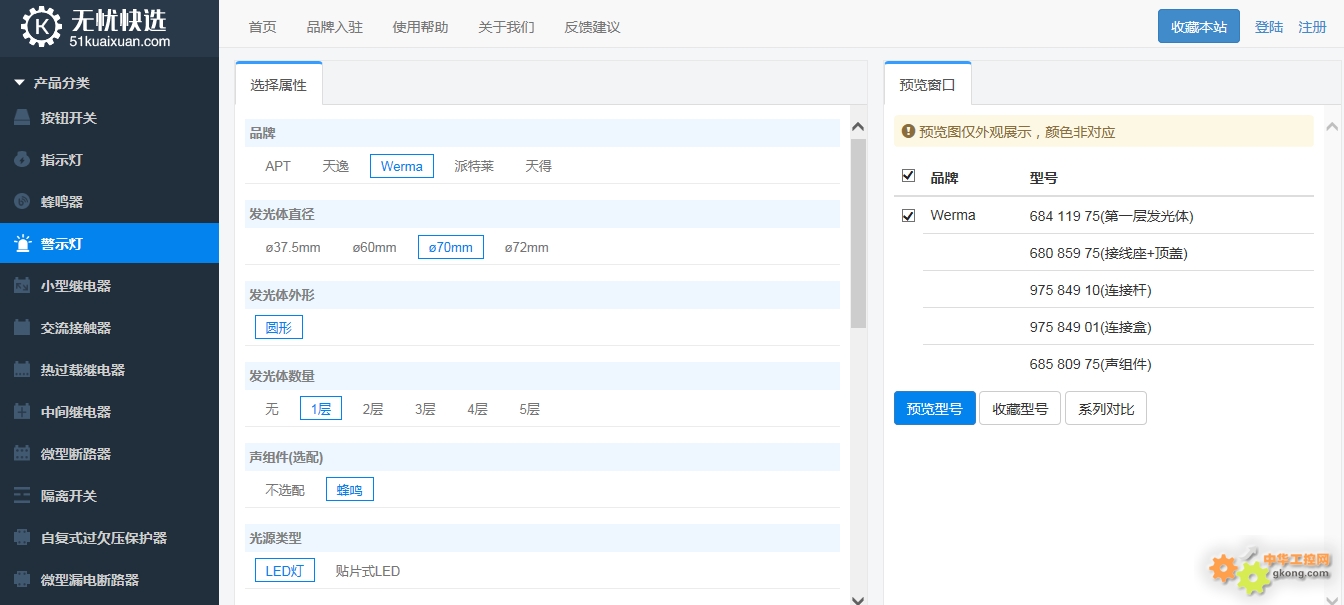This screenshot has height=605, width=1344.
Task: Select the 4层 quantity option
Action: (477, 409)
